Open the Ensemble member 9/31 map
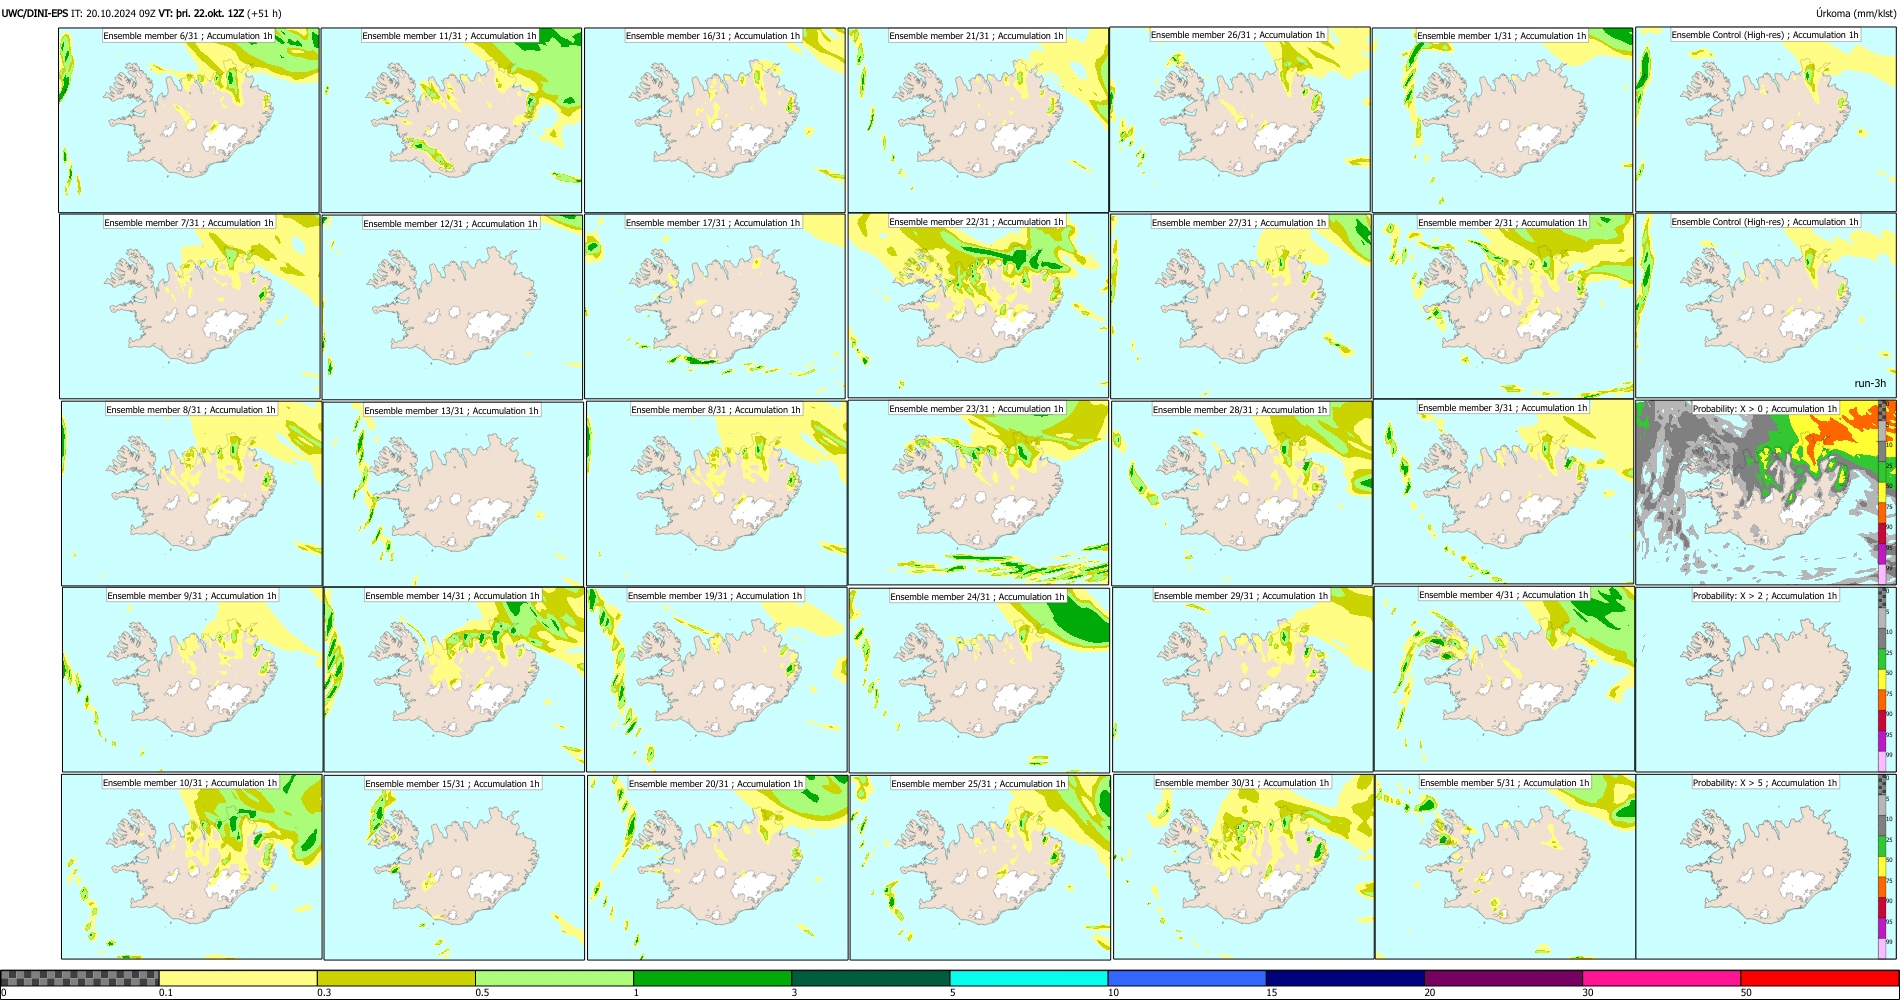Viewport: 1900px width, 1000px height. point(192,679)
